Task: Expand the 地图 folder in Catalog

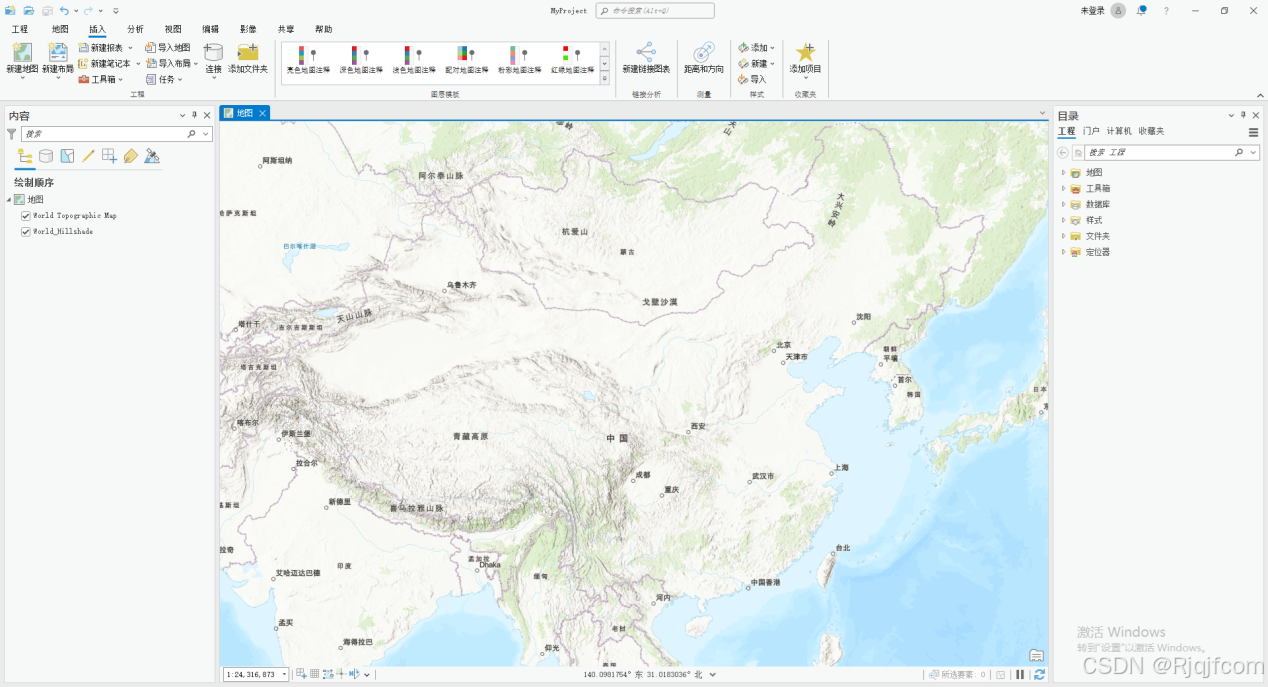Action: 1063,172
